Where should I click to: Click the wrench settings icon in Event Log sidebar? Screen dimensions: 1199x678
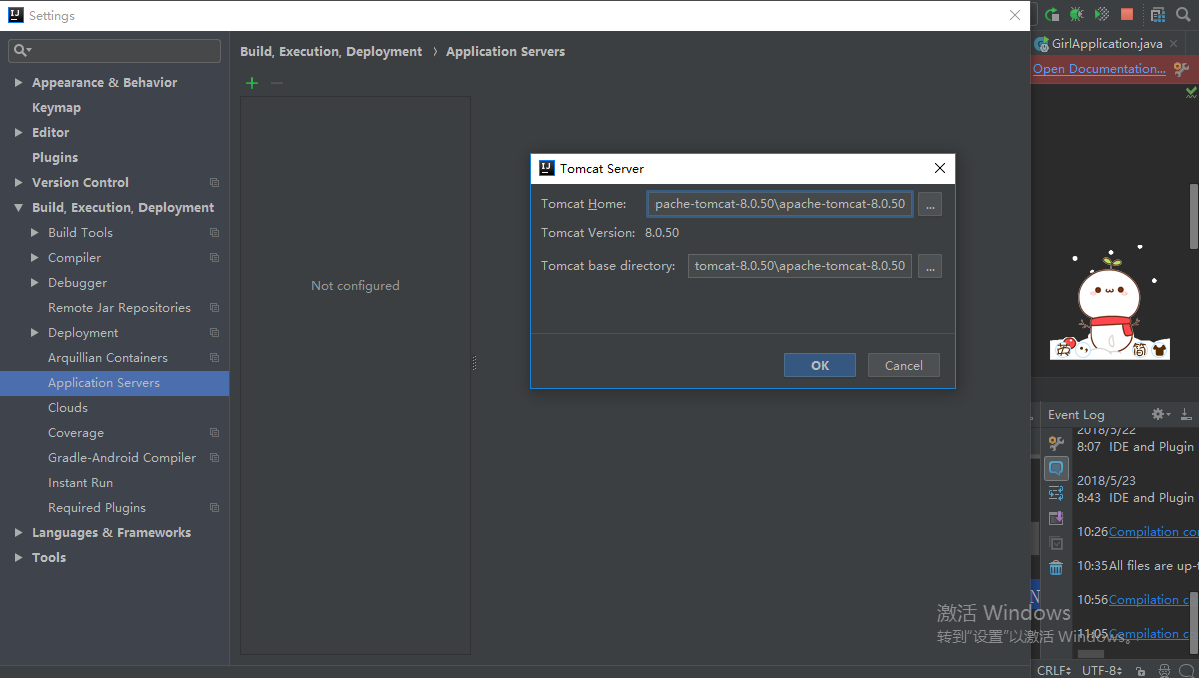click(x=1056, y=443)
